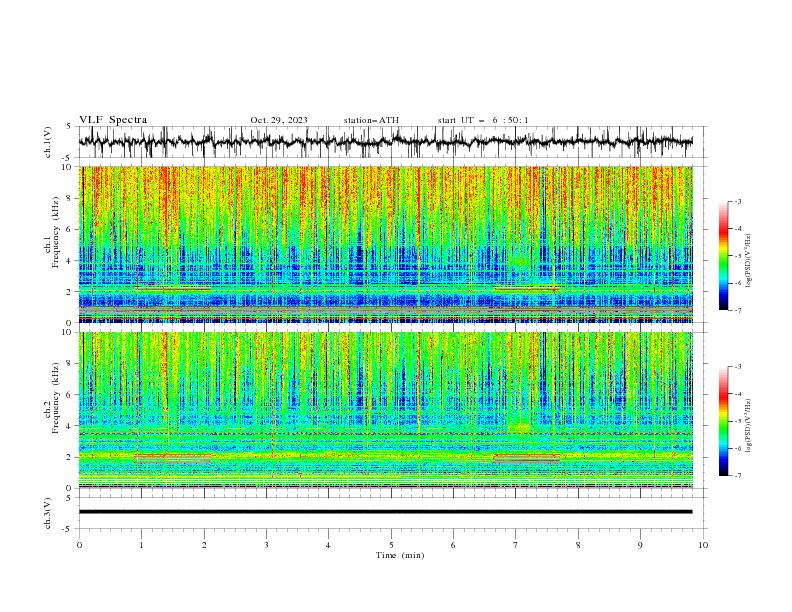
Task: Click the "7" tick on the Time axis
Action: 516,545
